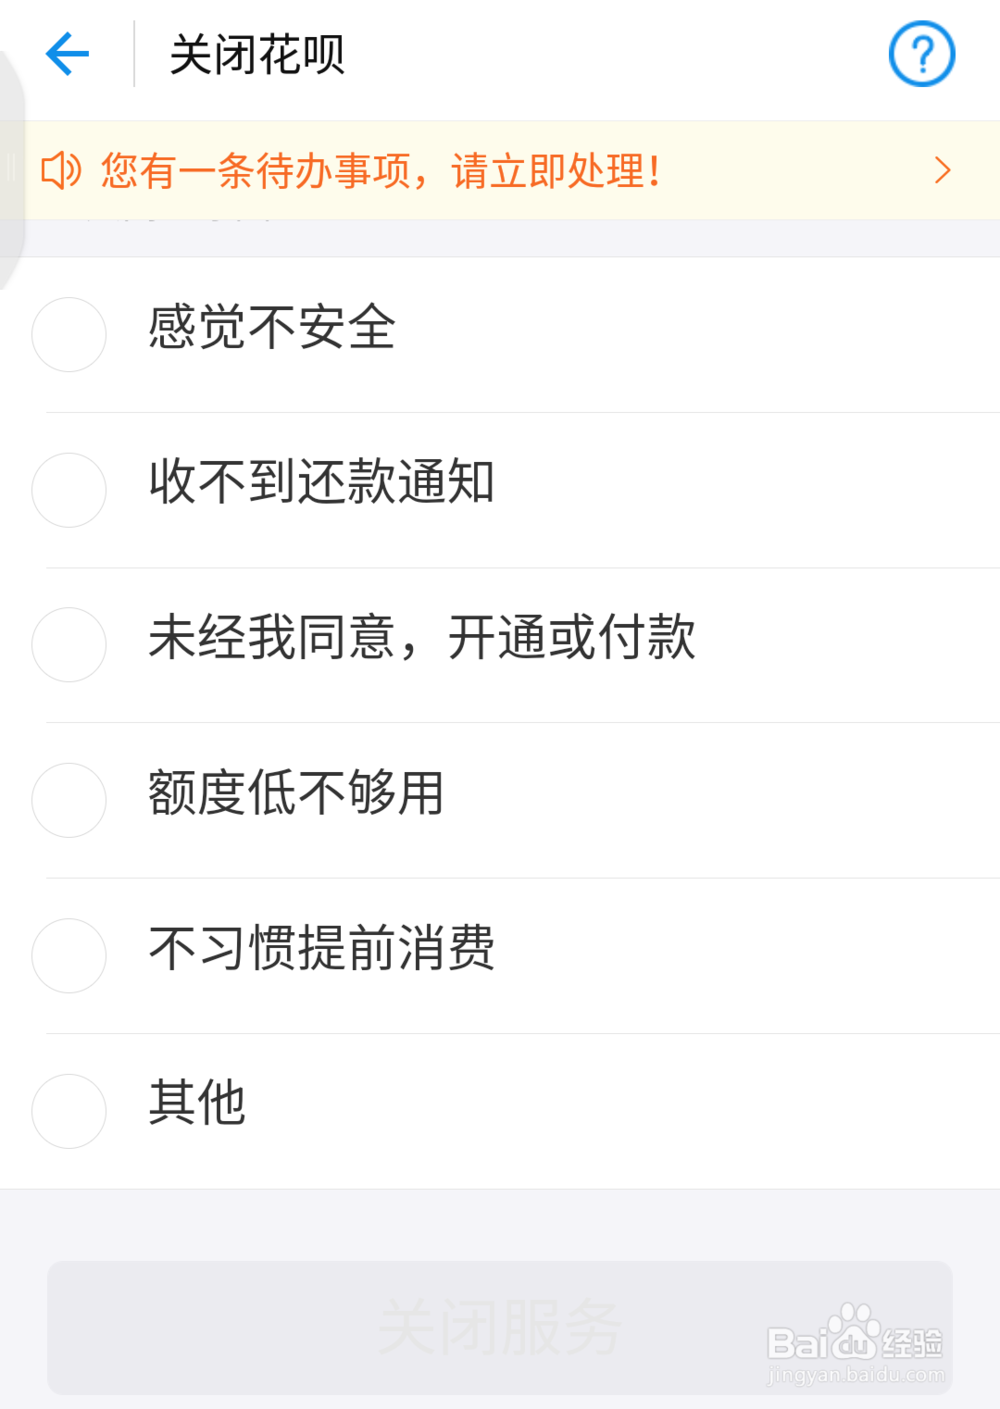Image resolution: width=1000 pixels, height=1409 pixels.
Task: Click the 额度低不够用 reason label
Action: tap(296, 793)
